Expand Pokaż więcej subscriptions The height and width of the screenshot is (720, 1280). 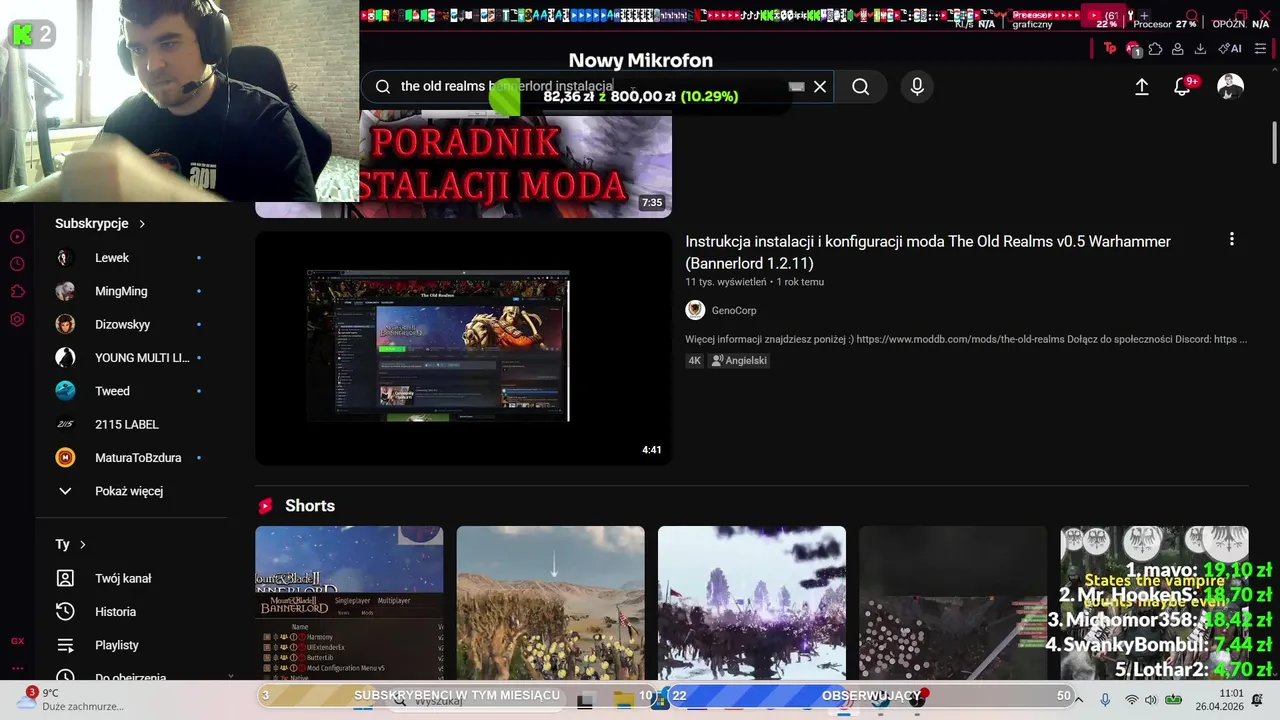coord(130,491)
